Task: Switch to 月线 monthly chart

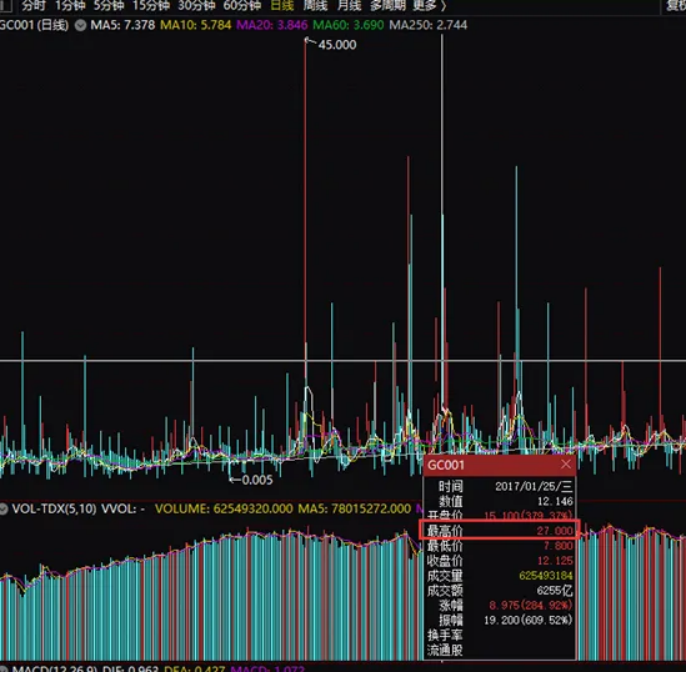Action: click(349, 5)
